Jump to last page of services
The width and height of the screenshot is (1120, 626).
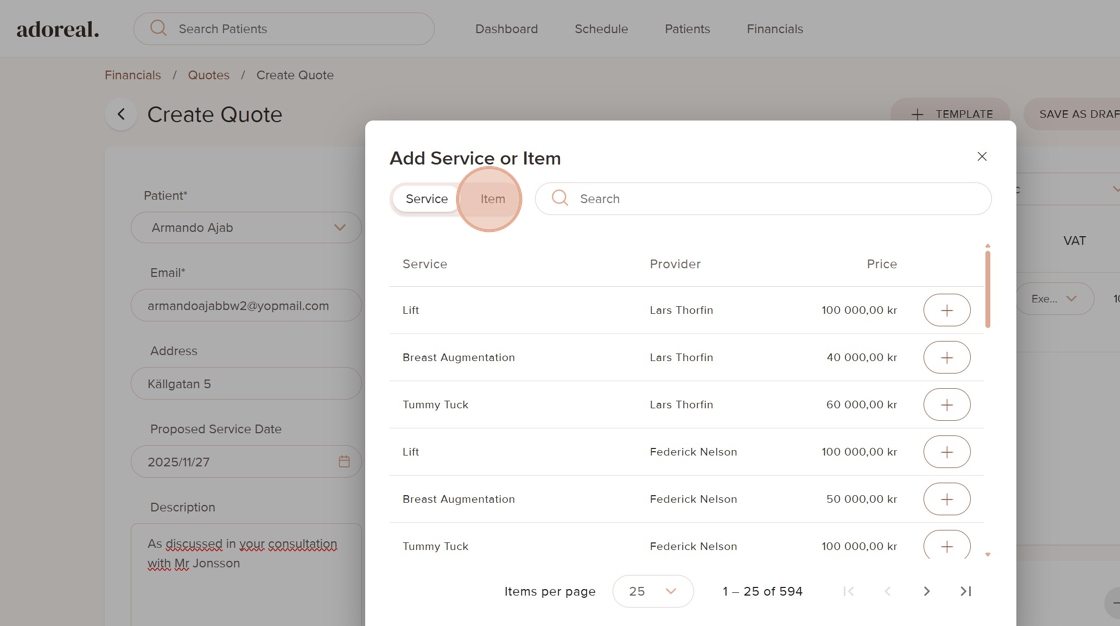[x=966, y=591]
